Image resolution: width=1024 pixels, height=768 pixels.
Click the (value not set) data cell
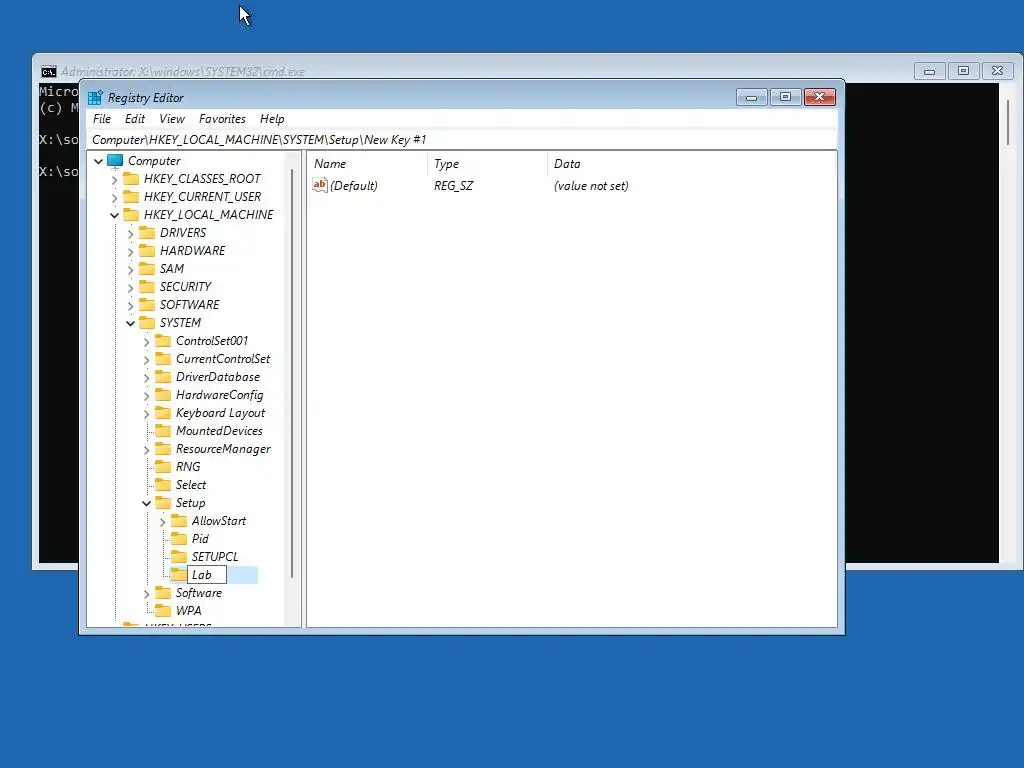pyautogui.click(x=591, y=186)
